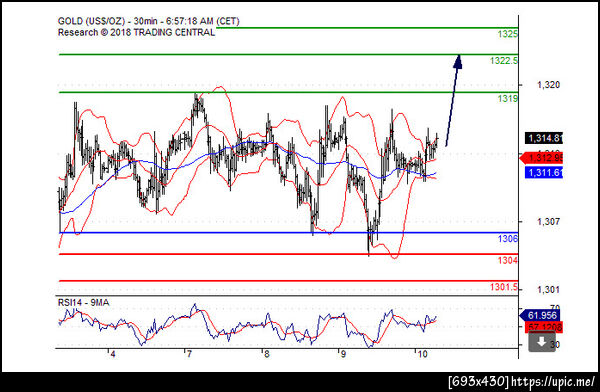The width and height of the screenshot is (600, 392).
Task: Click the 1325 resistance level label
Action: click(x=507, y=34)
